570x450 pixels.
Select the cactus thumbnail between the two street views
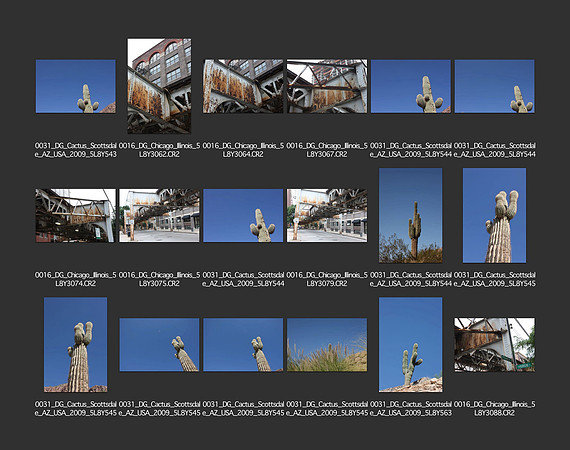[x=243, y=216]
